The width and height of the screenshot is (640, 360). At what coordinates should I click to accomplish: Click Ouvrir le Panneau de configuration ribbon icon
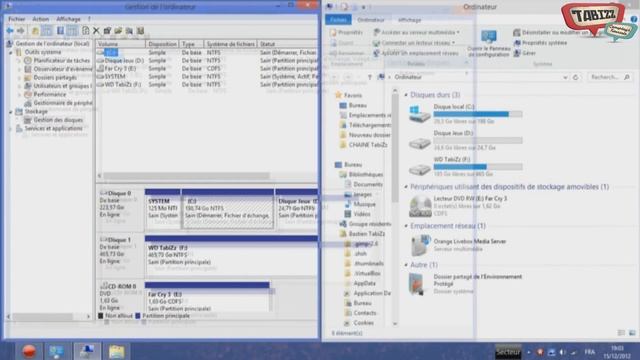489,37
